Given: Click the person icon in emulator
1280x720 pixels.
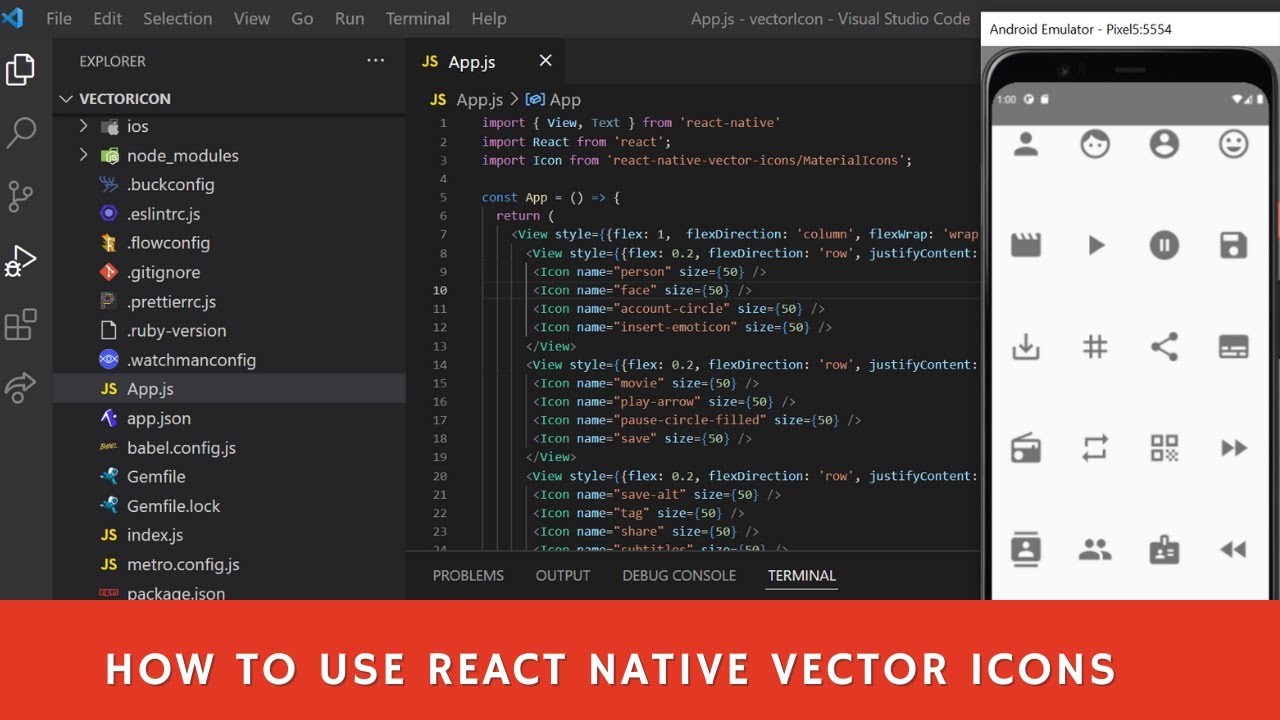Looking at the screenshot, I should coord(1026,144).
